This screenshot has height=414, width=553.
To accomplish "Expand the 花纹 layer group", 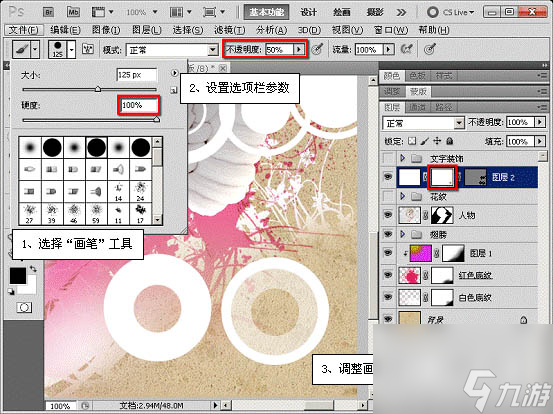I will pyautogui.click(x=402, y=196).
